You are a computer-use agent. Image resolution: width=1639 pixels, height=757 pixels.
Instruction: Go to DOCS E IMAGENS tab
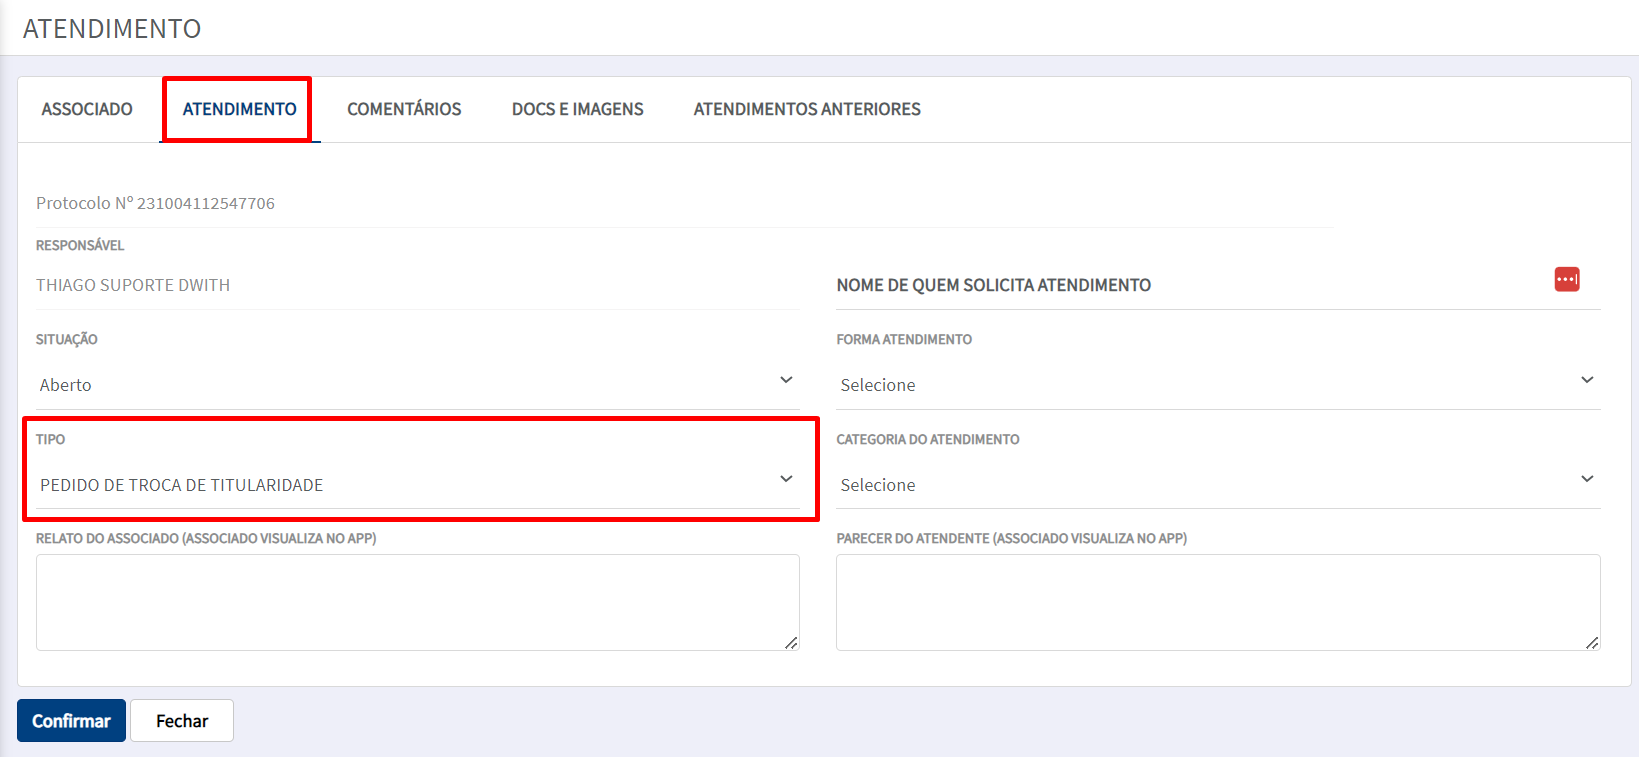578,109
